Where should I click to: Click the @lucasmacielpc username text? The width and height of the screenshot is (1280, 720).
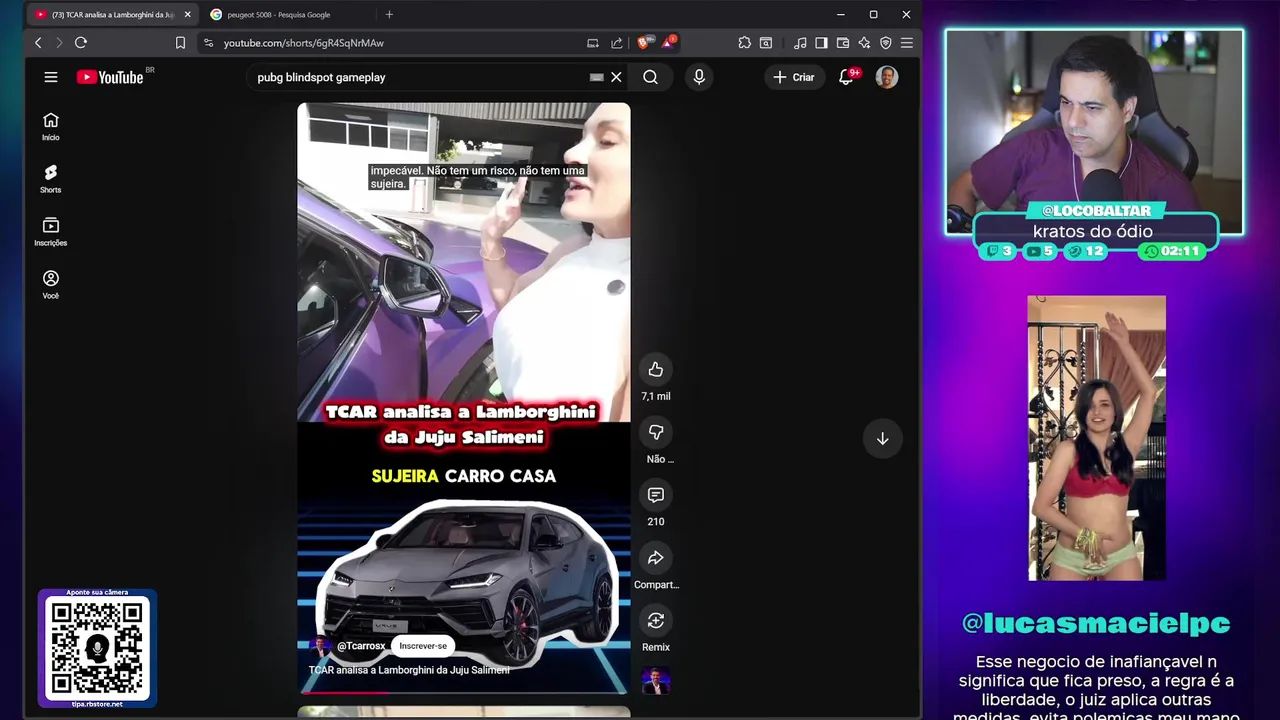[1096, 624]
